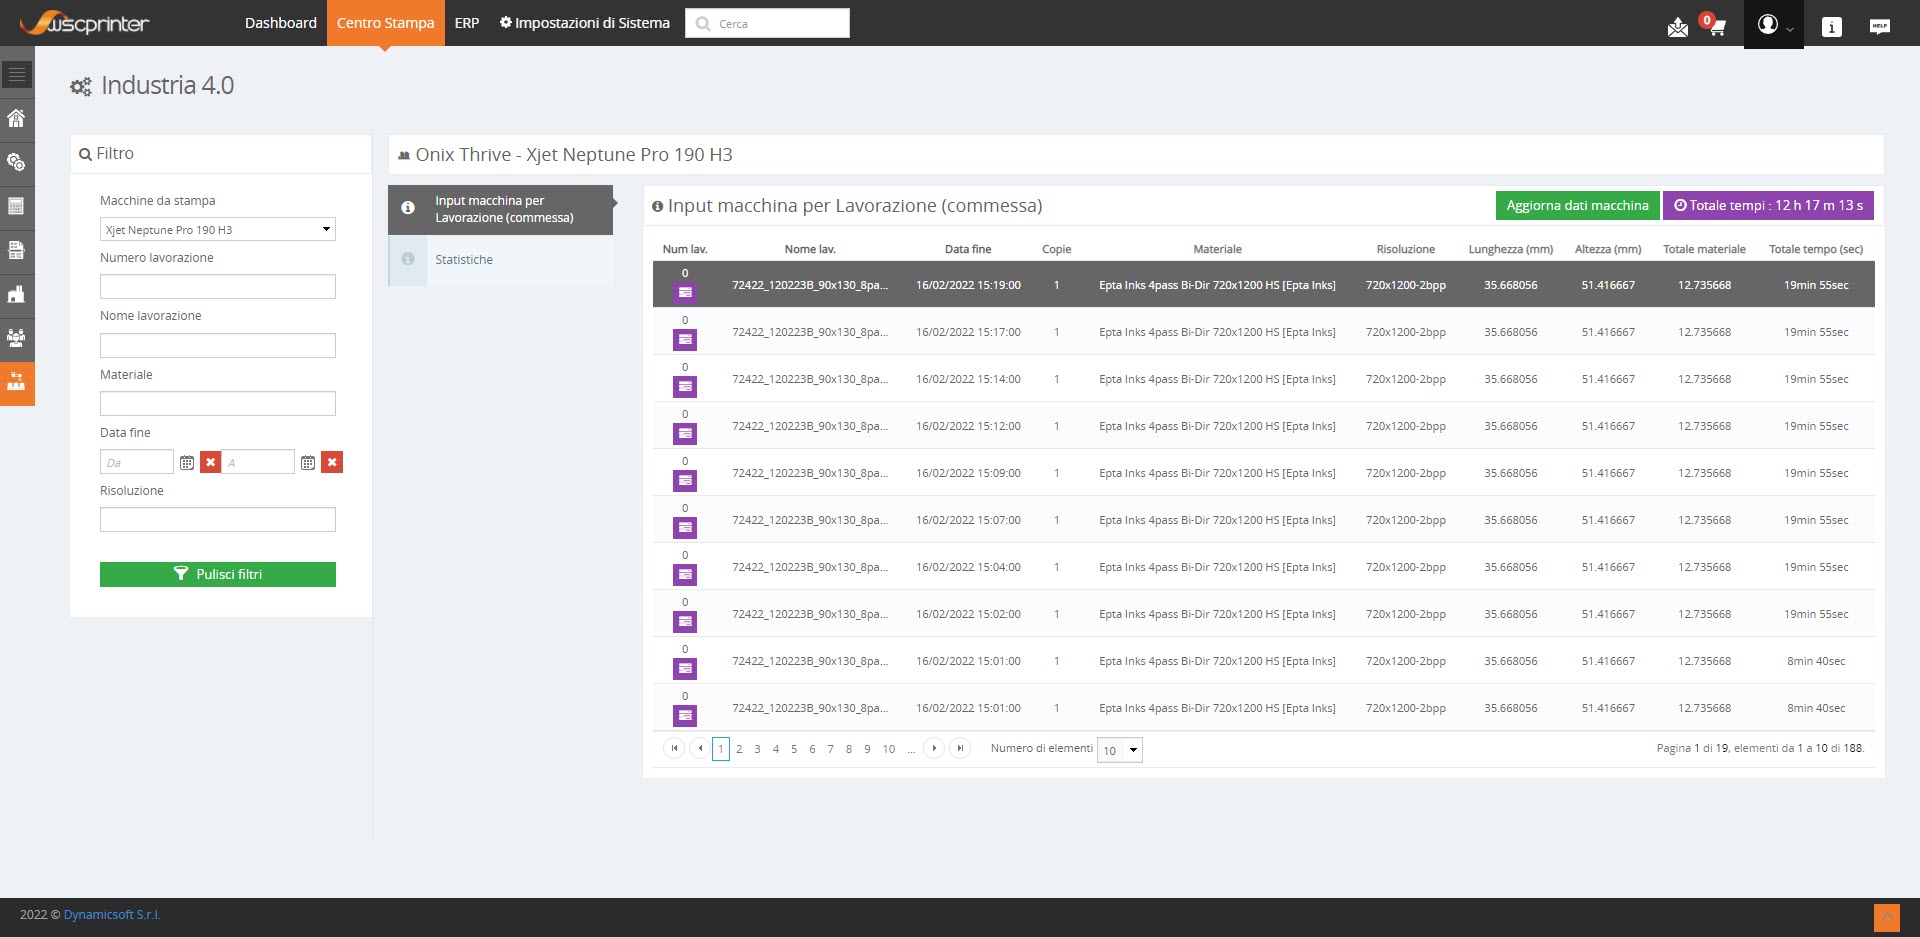Open the home icon in sidebar
Image resolution: width=1920 pixels, height=937 pixels.
(17, 119)
